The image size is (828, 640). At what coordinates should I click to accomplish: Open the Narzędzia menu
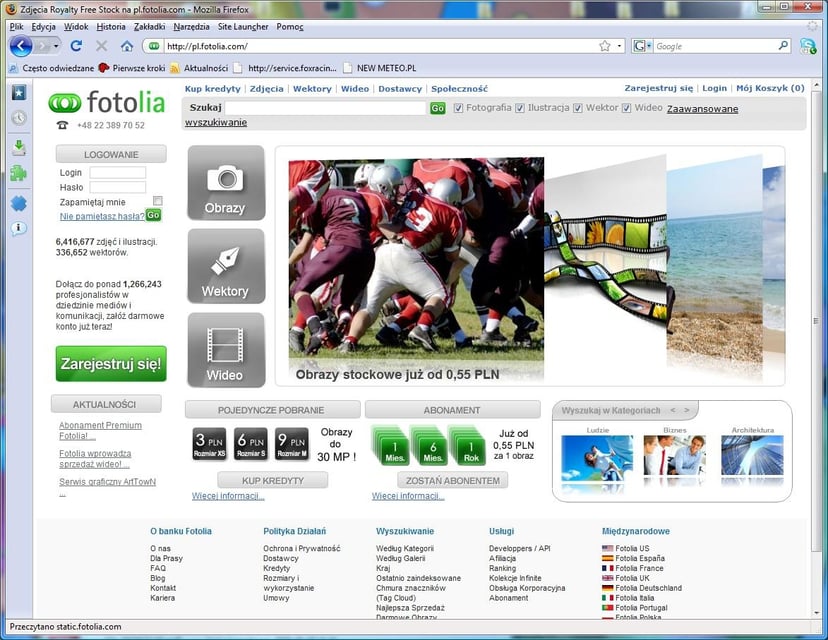[191, 26]
